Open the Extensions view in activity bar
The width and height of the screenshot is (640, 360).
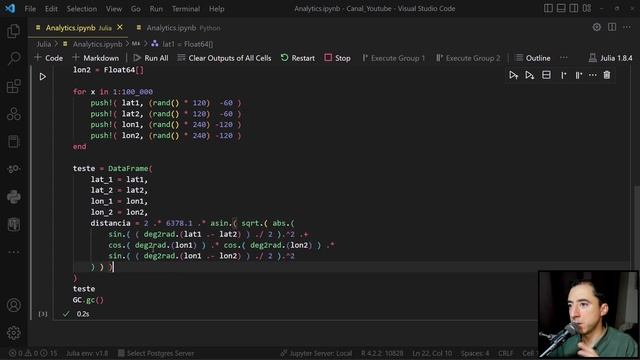[13, 86]
